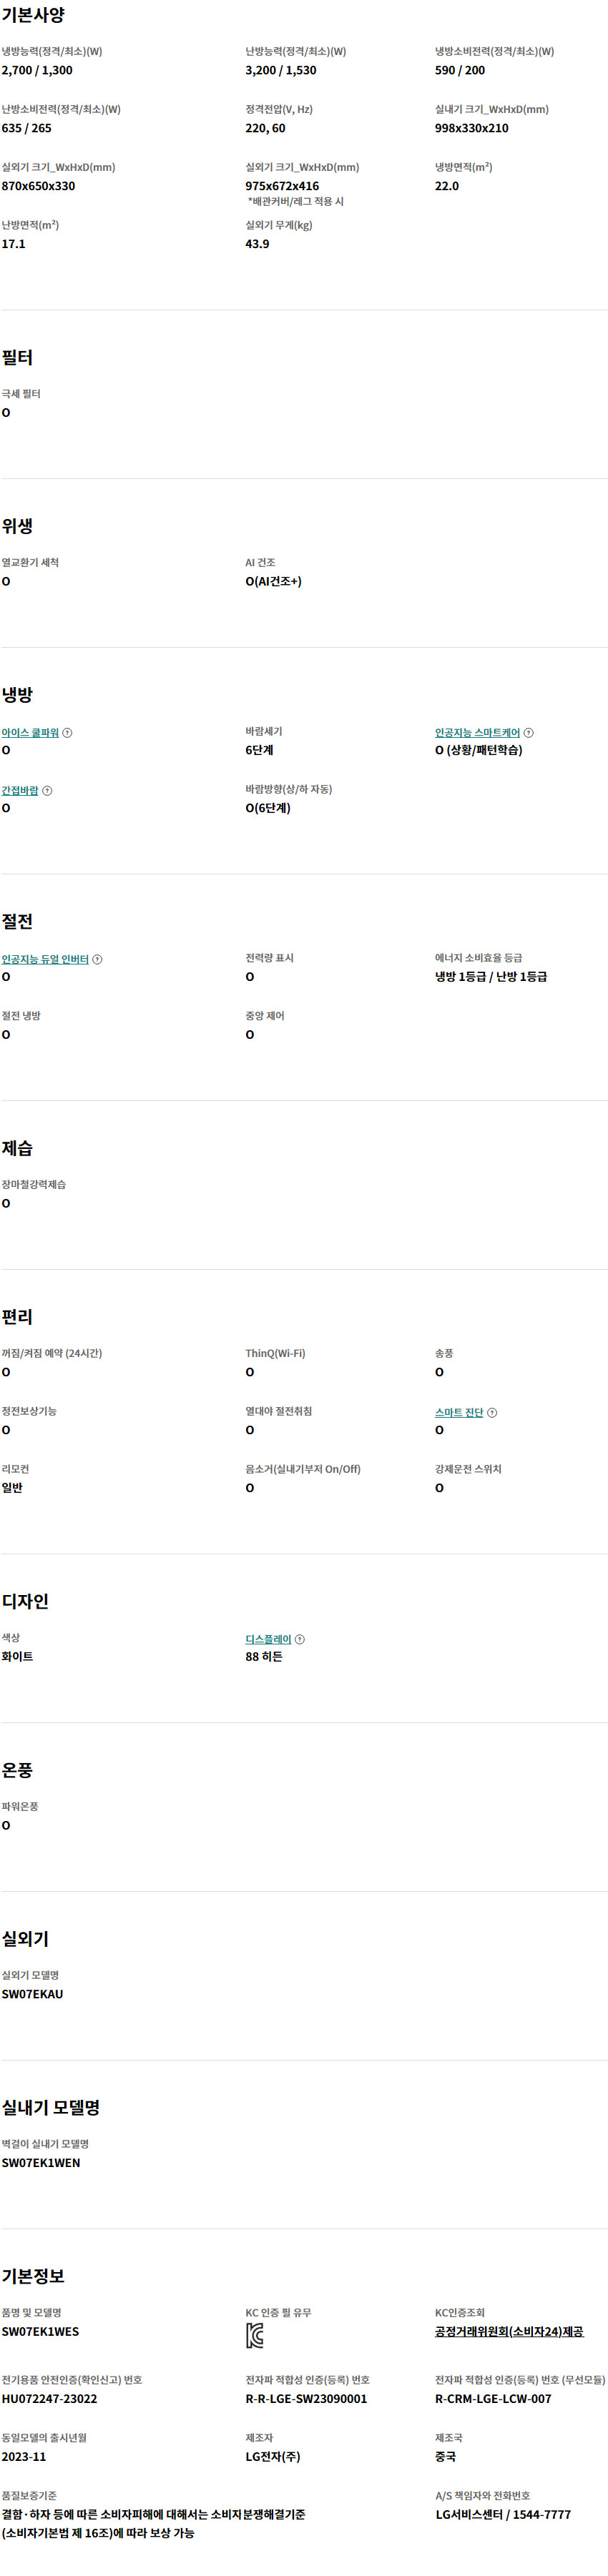Screen dimensions: 608x2576
Task: Click the certification number R-R-LGE-SW23090001
Action: [306, 2399]
